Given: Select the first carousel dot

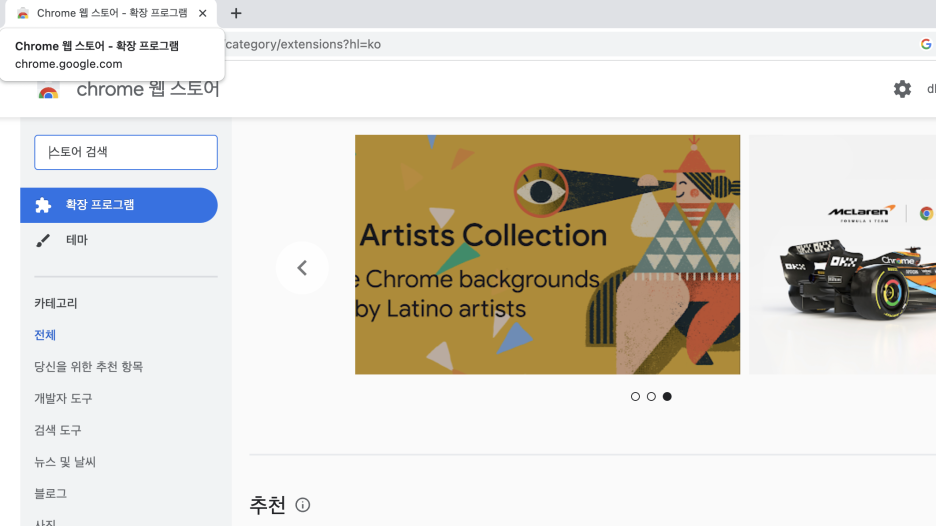Looking at the screenshot, I should (x=635, y=396).
